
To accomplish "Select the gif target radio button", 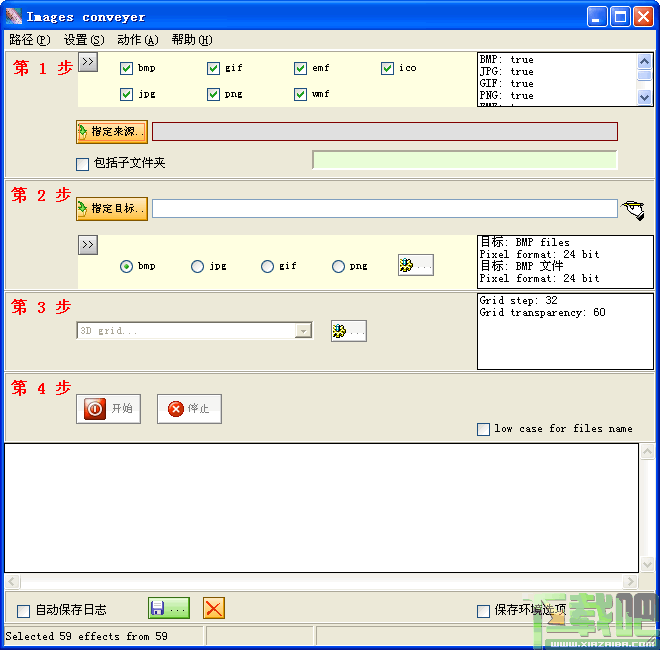I will click(x=267, y=266).
